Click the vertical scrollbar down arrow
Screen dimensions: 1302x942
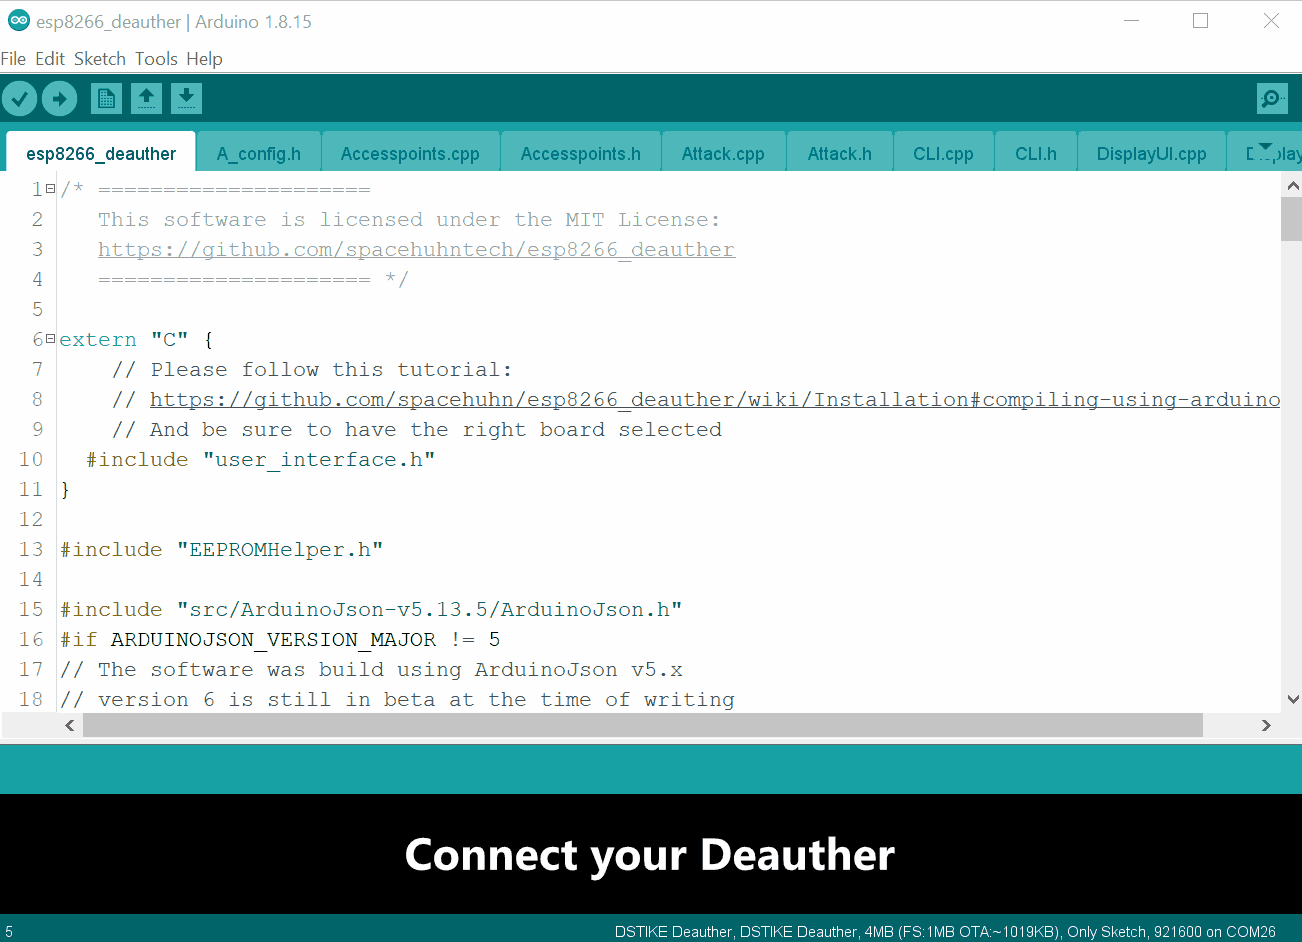[1292, 699]
